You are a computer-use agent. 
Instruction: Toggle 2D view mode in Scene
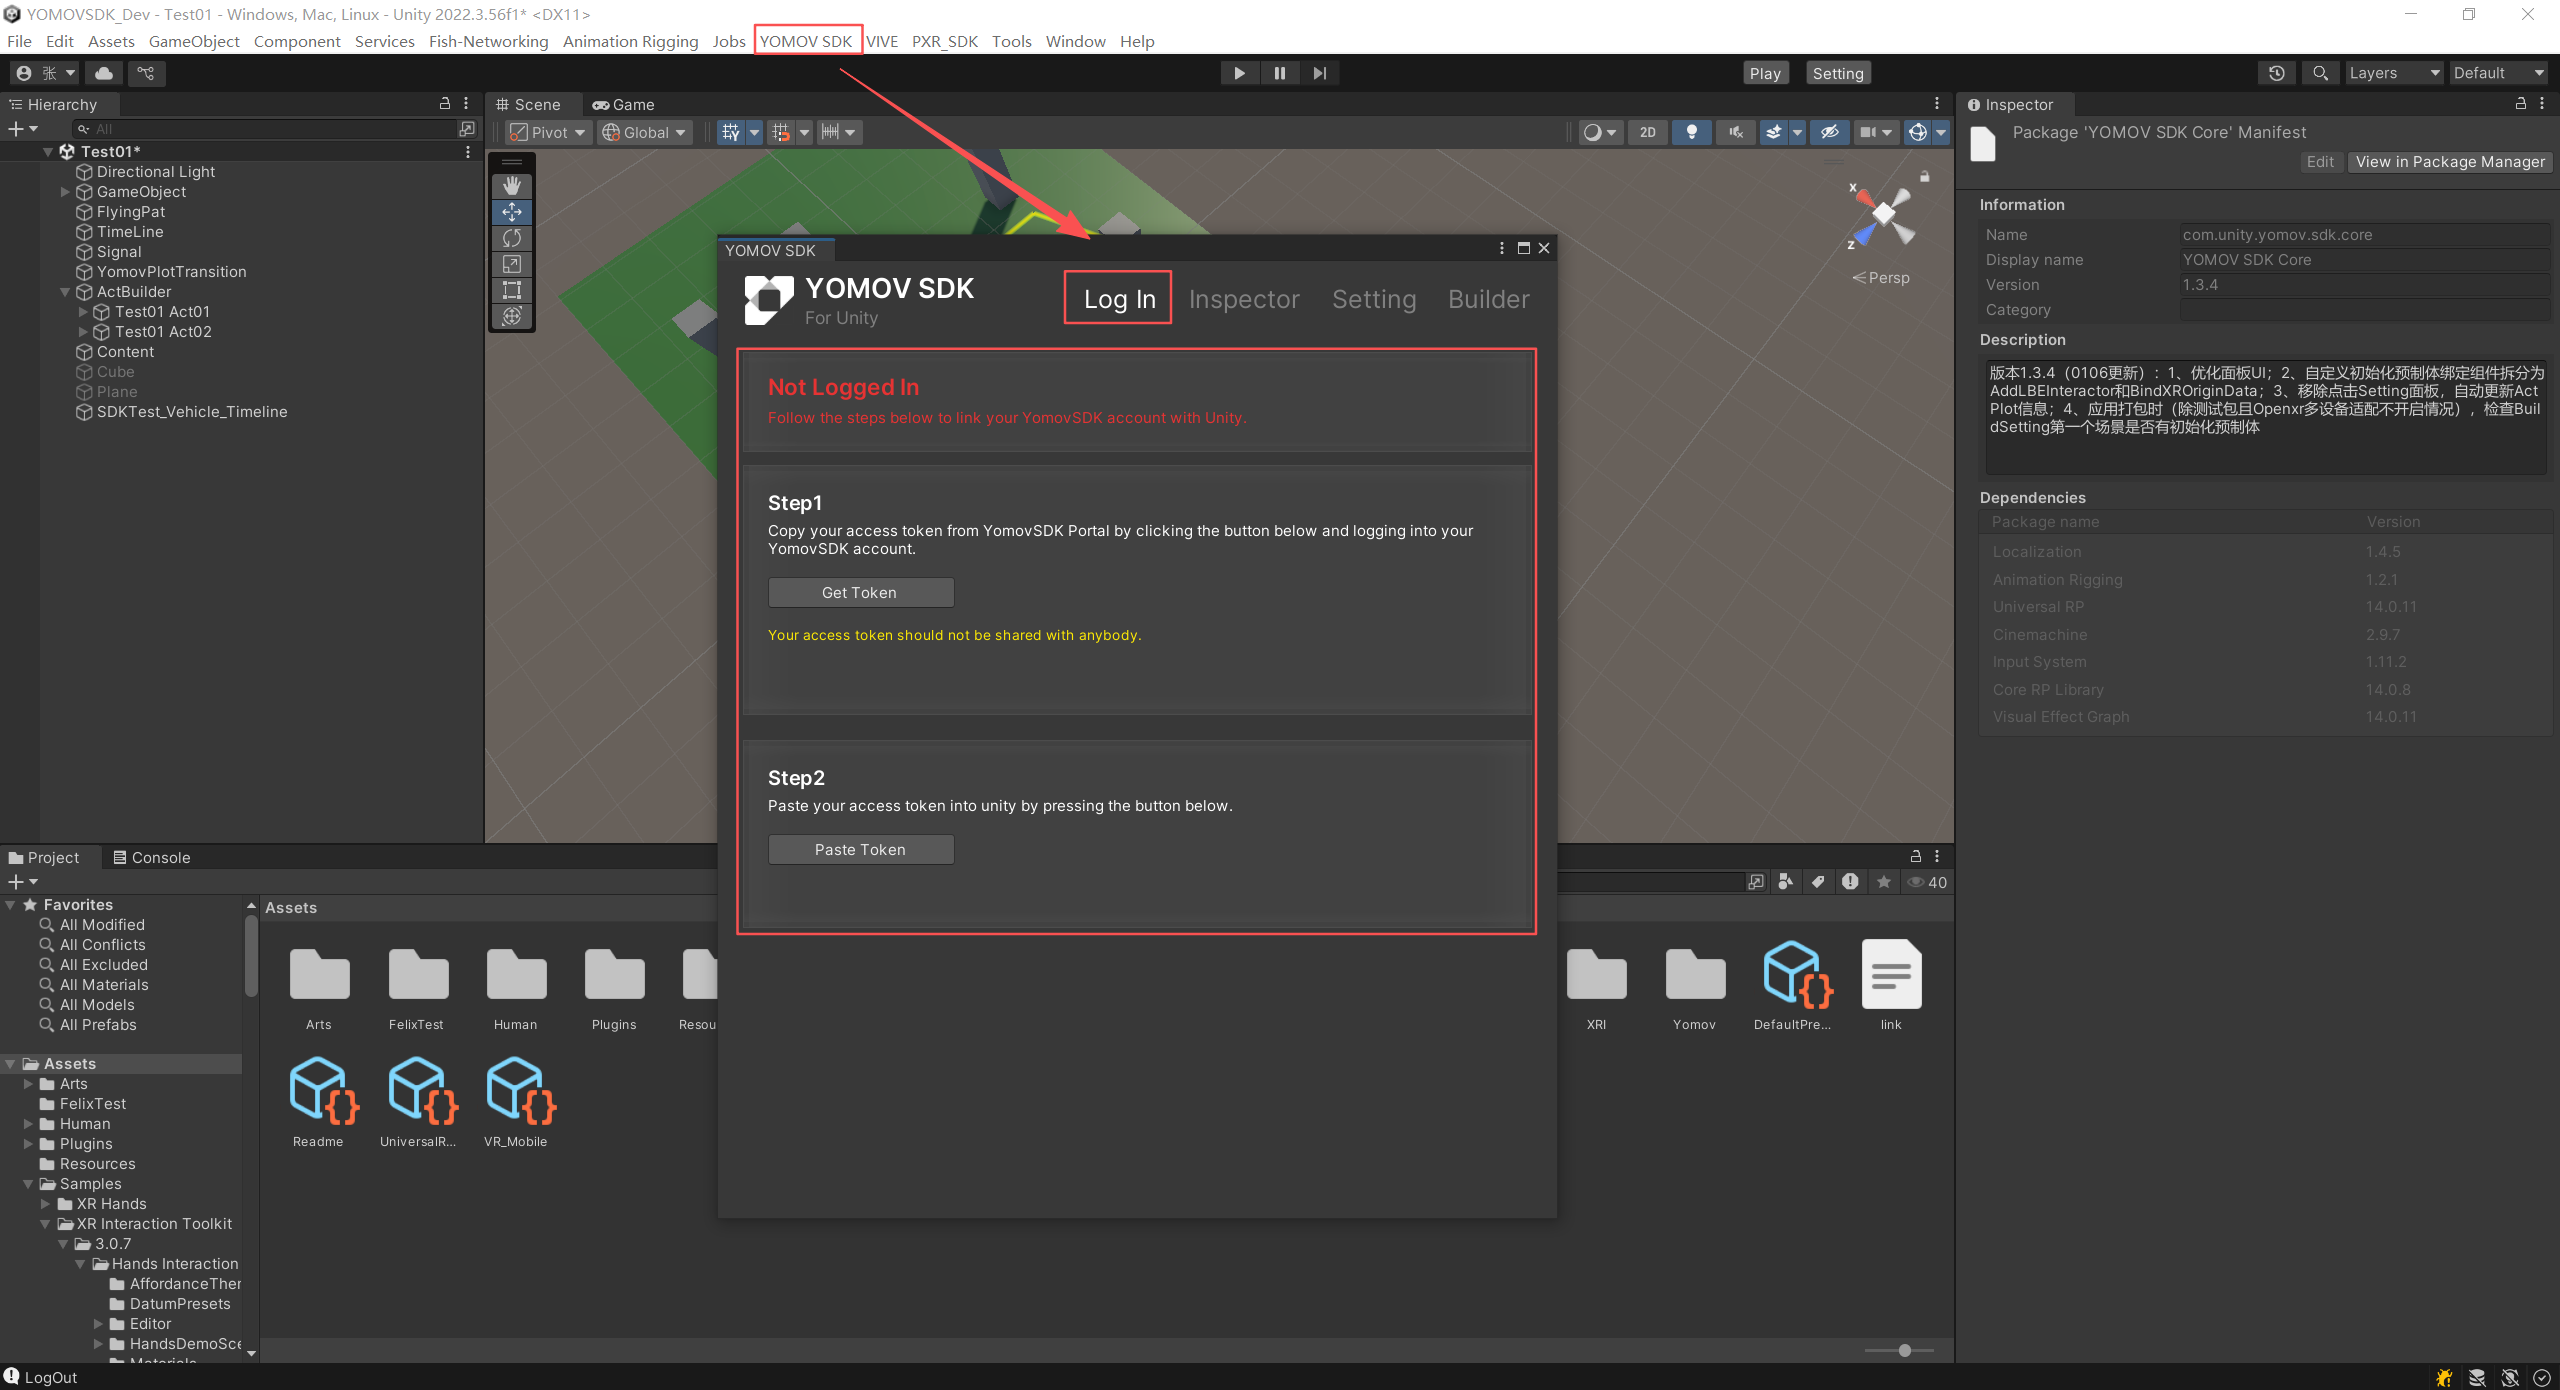click(1647, 132)
